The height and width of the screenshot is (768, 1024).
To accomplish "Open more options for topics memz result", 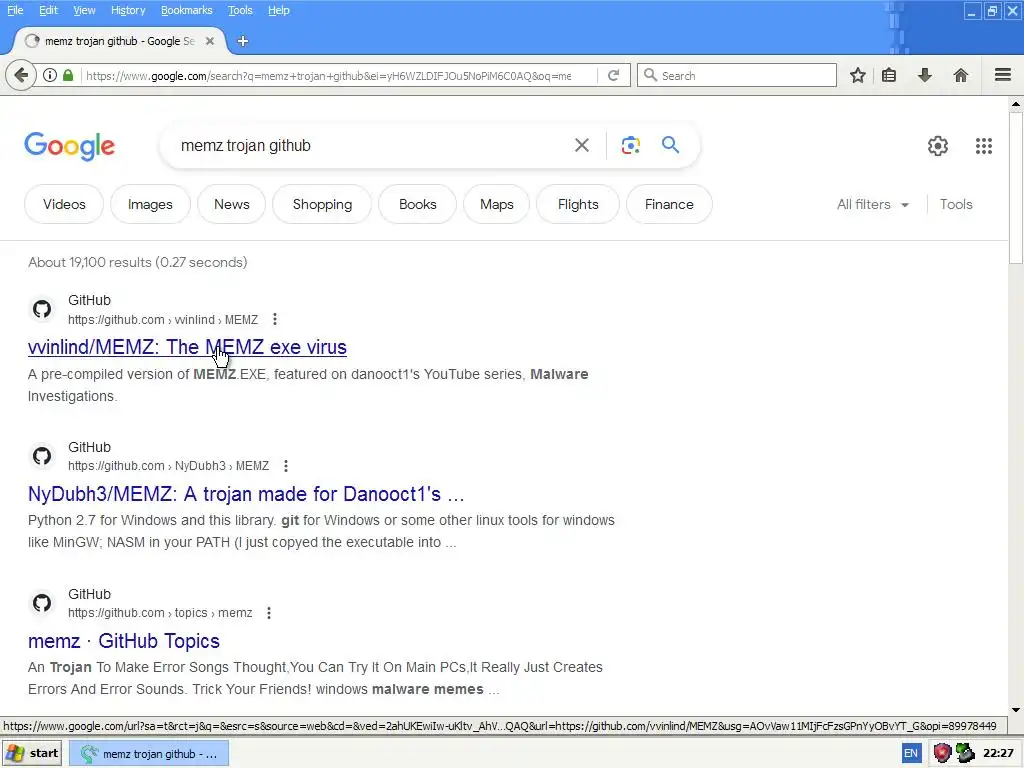I will point(268,613).
